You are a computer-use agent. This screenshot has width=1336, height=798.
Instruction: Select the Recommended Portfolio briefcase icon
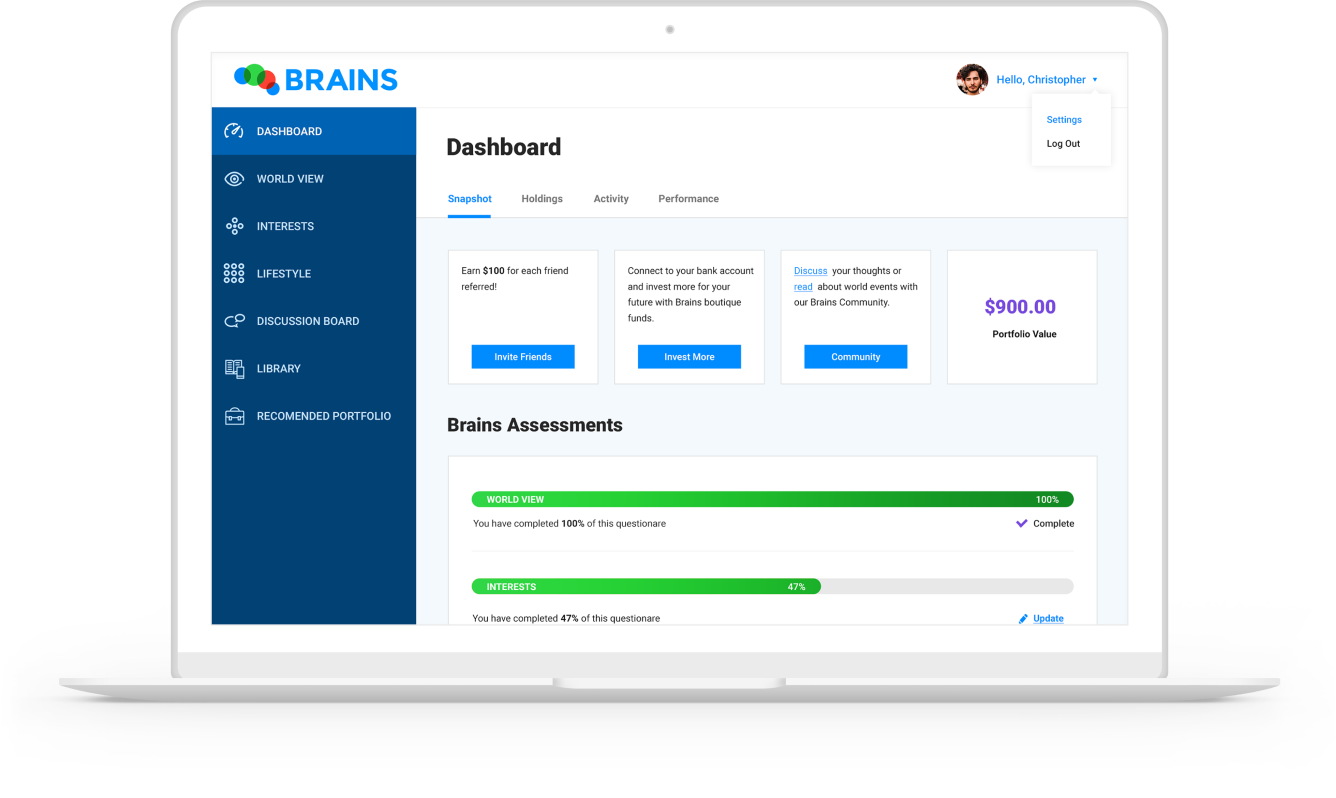(234, 416)
